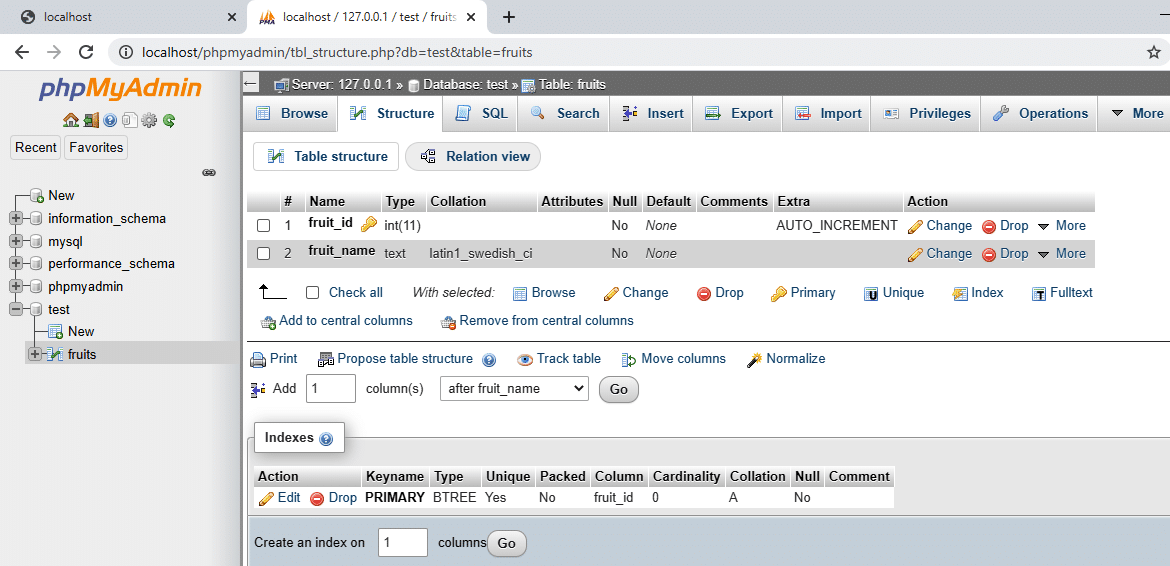Click the navigation panel link chain icon
Screen dimensions: 1170x566
(x=209, y=172)
